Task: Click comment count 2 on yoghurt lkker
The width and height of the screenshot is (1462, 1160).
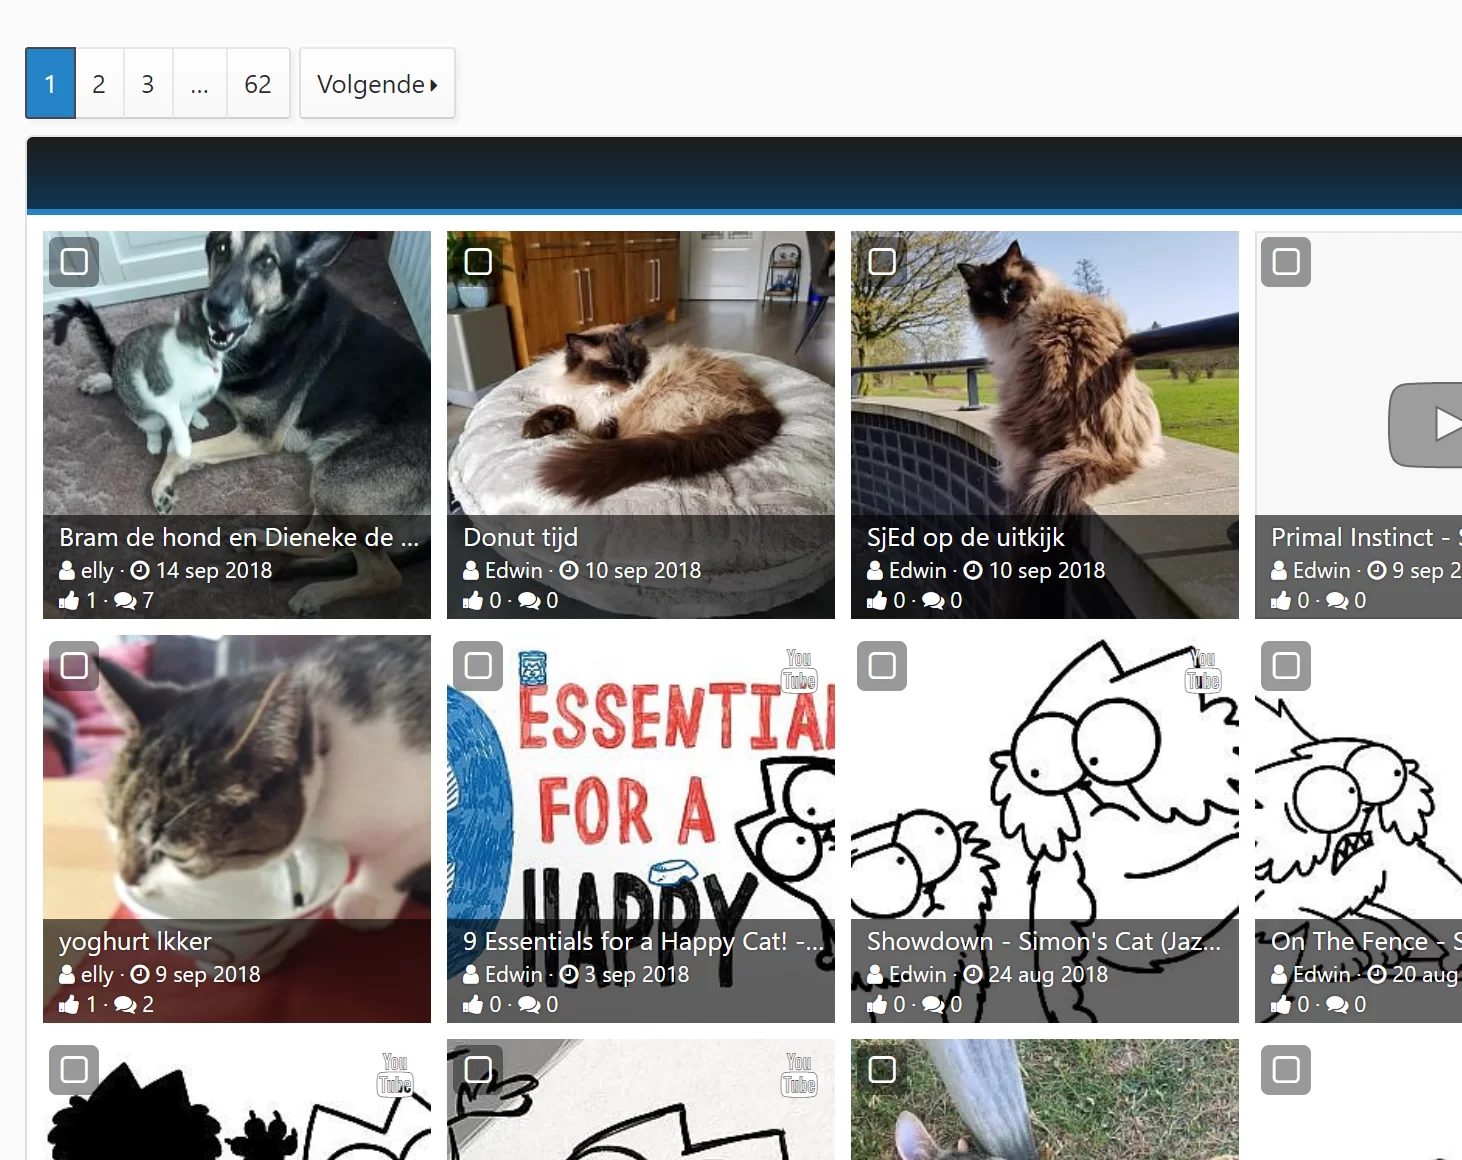Action: pos(148,1004)
